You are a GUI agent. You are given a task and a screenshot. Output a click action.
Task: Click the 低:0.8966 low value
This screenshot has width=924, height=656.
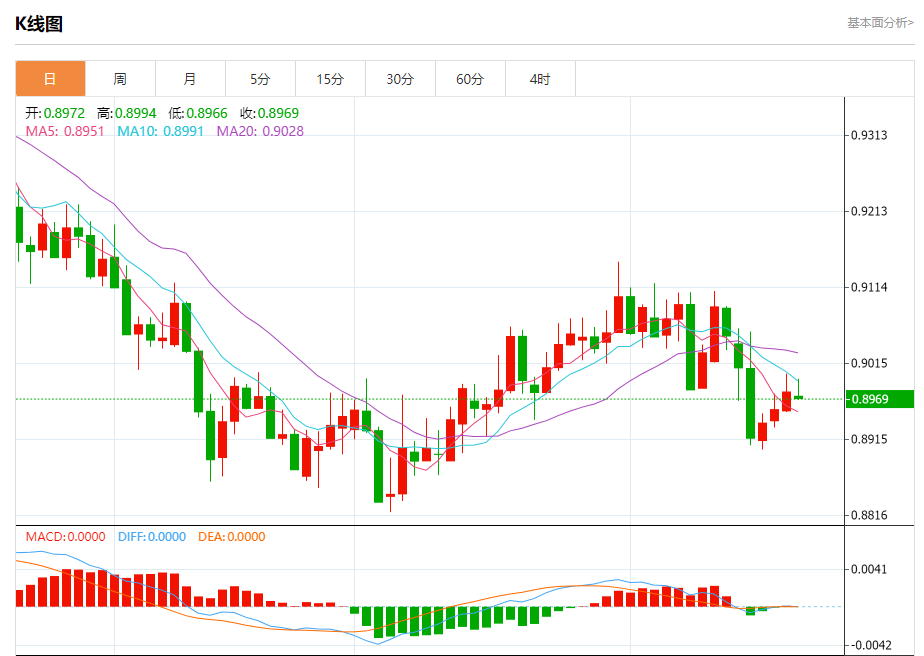(x=198, y=113)
